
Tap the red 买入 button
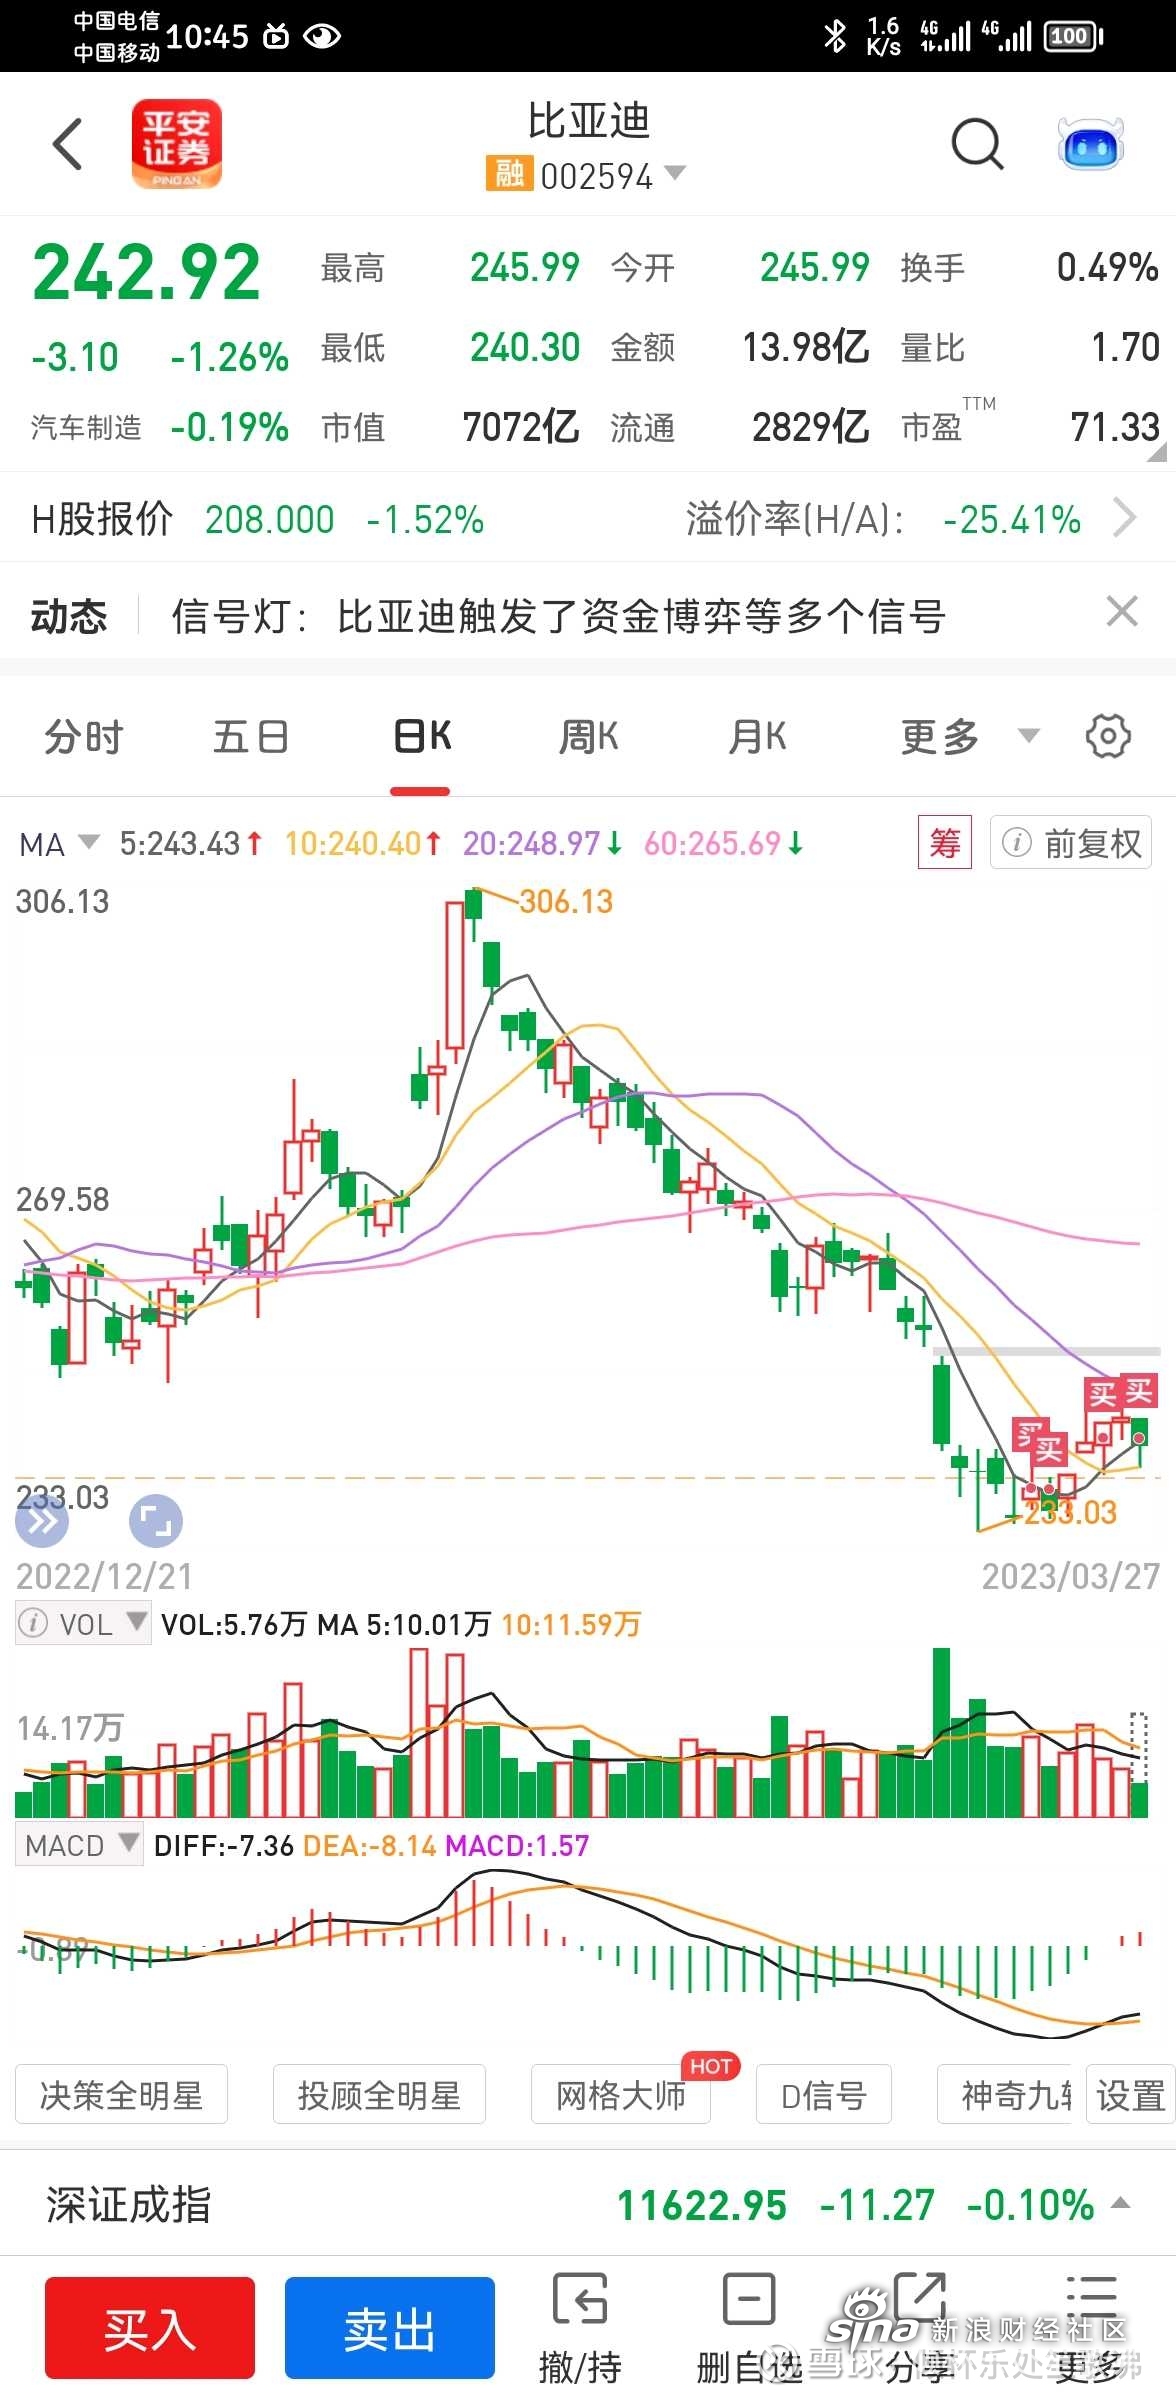[150, 2328]
